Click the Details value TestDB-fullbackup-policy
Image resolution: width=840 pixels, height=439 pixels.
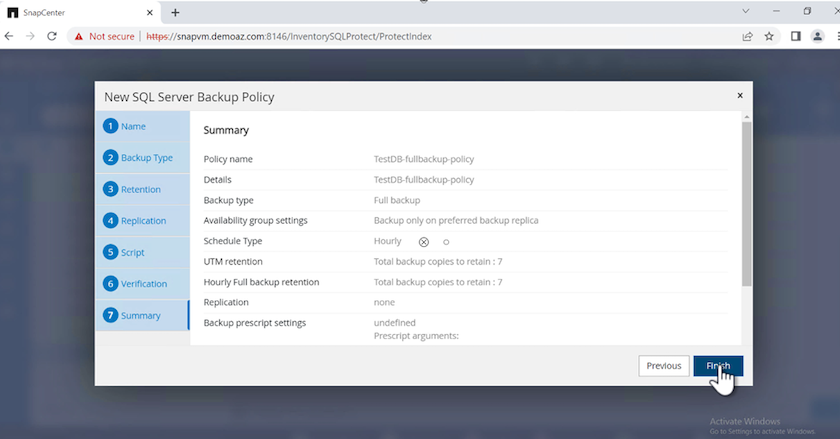[x=424, y=180]
